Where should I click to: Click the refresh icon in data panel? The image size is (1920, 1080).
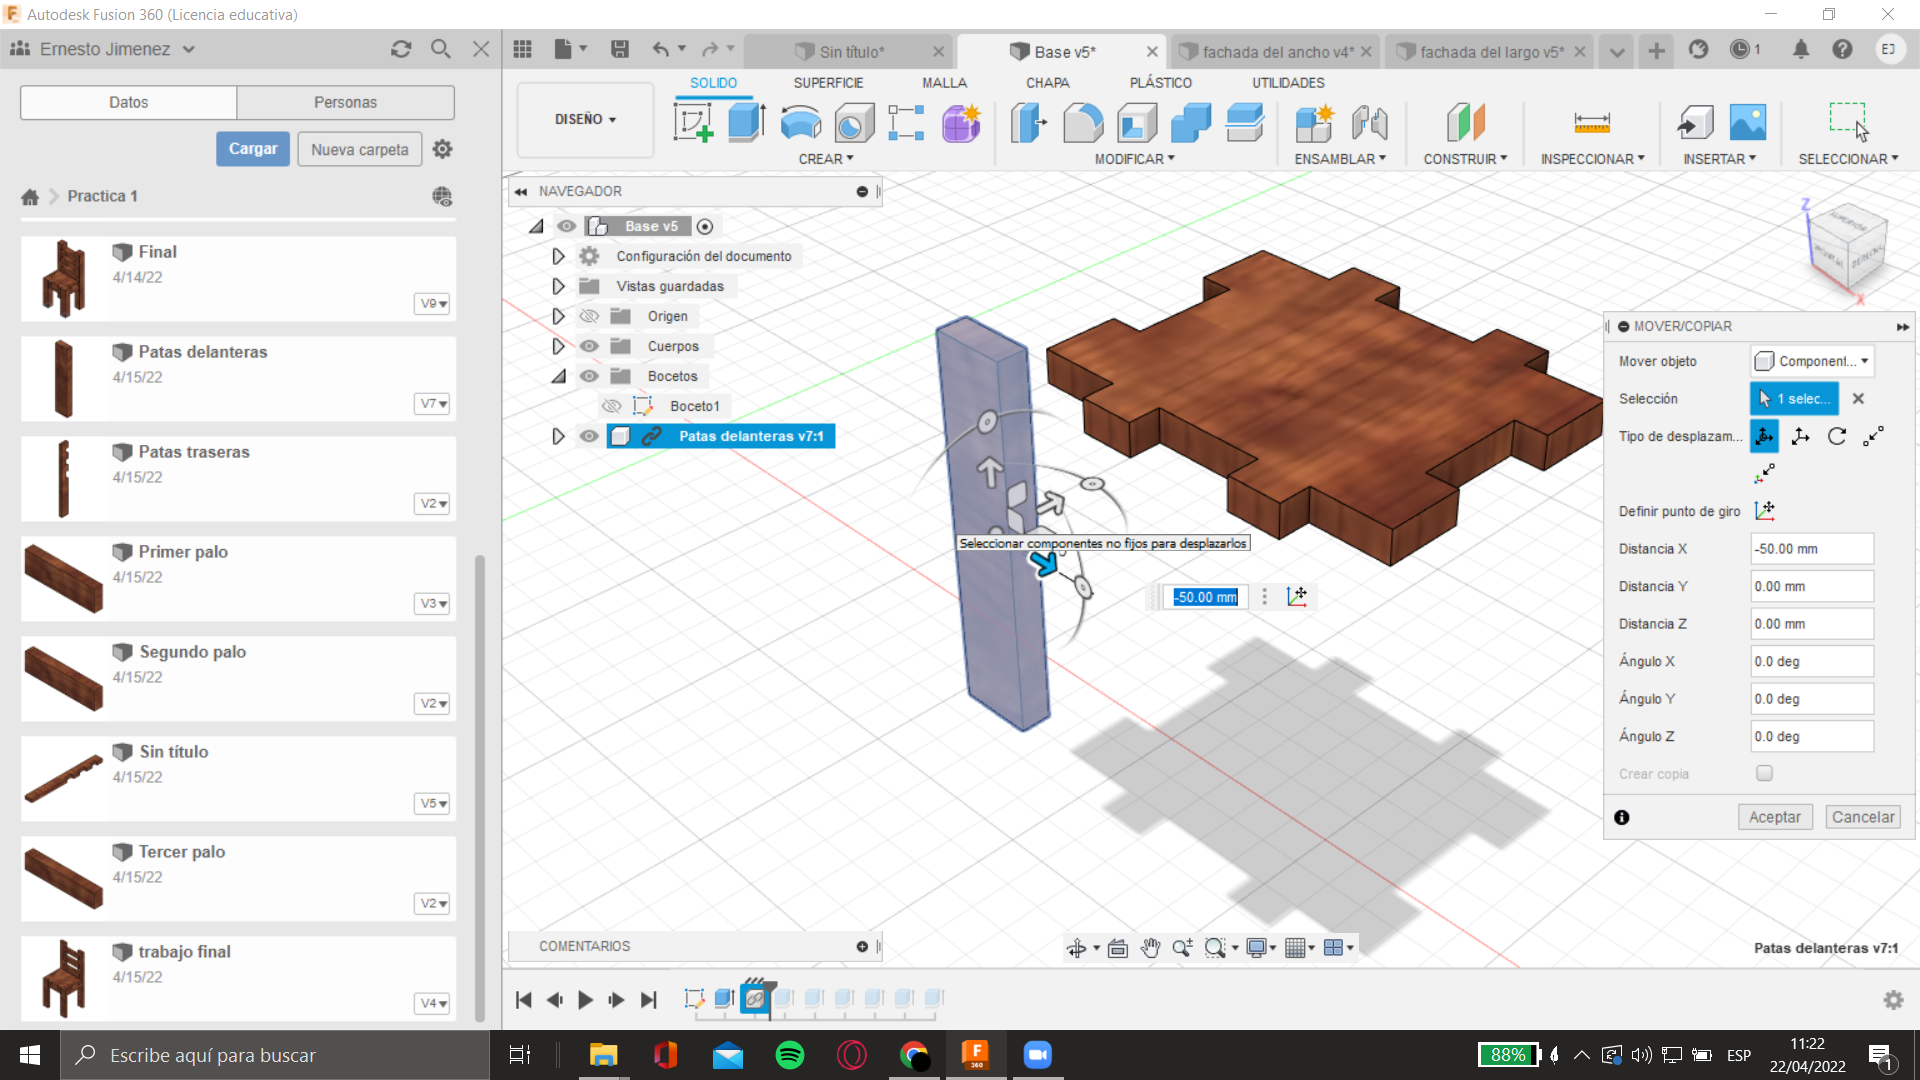click(x=401, y=49)
